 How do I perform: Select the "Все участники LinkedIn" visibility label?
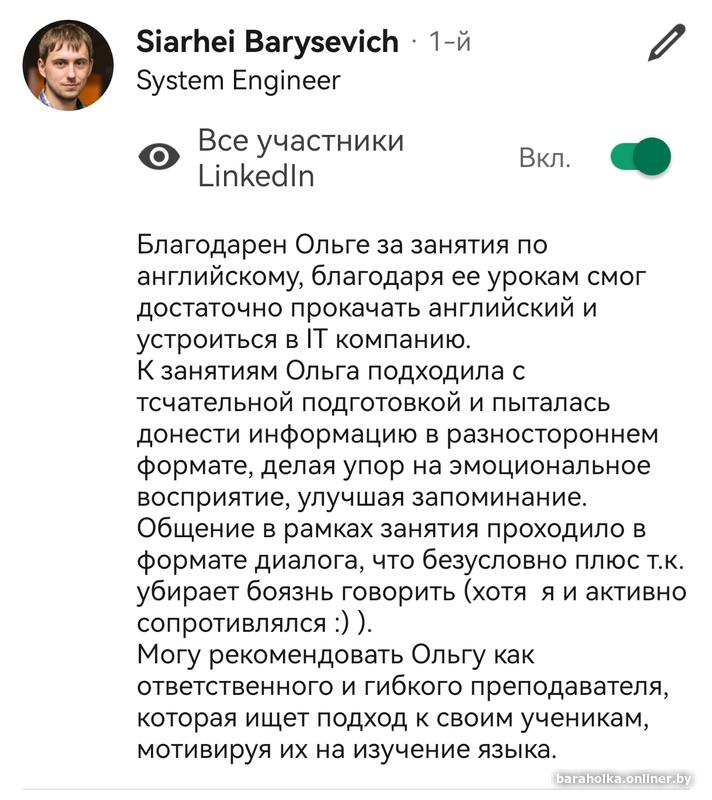(x=300, y=158)
